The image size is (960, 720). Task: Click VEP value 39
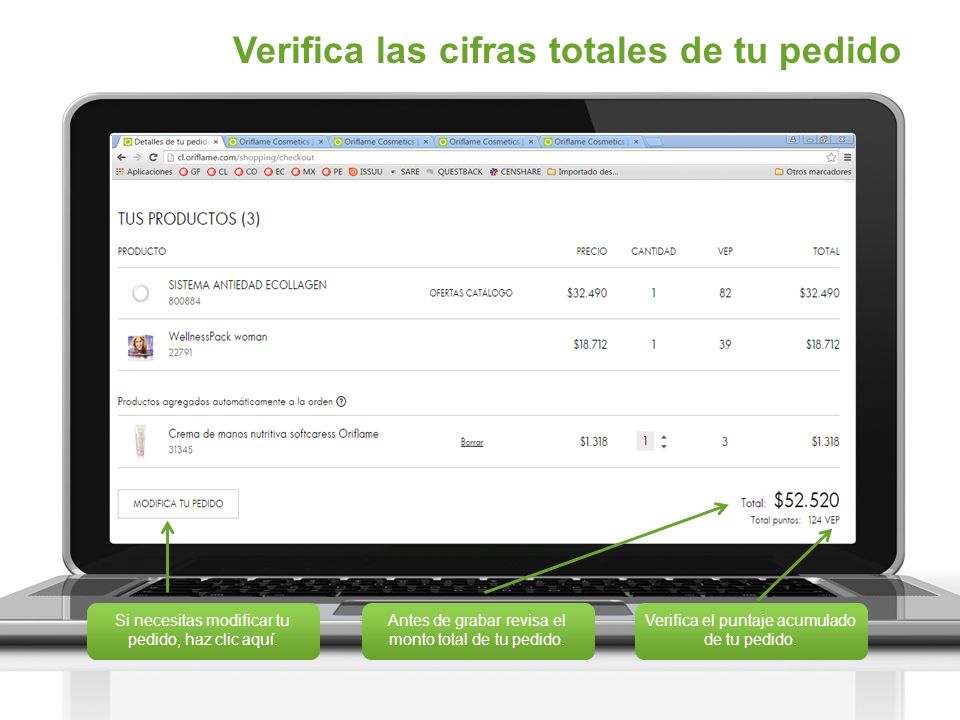[x=725, y=345]
